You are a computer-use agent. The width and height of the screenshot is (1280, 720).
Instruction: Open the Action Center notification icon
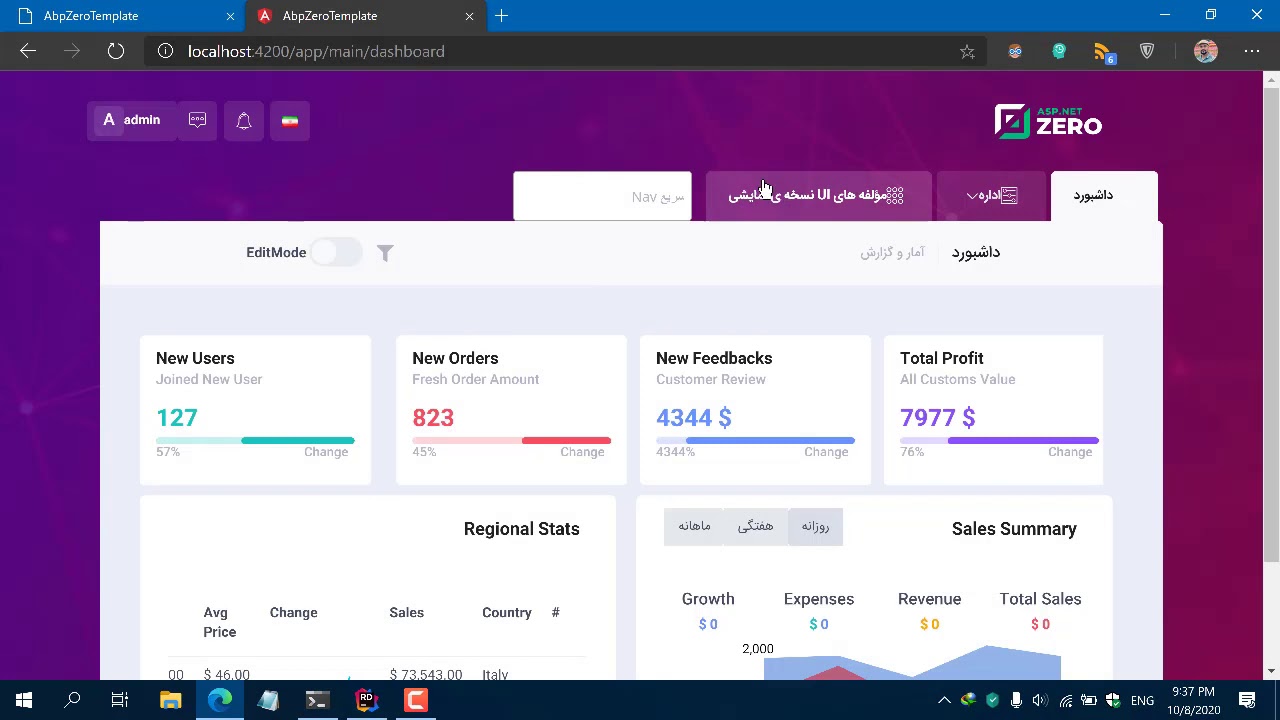coord(1247,700)
